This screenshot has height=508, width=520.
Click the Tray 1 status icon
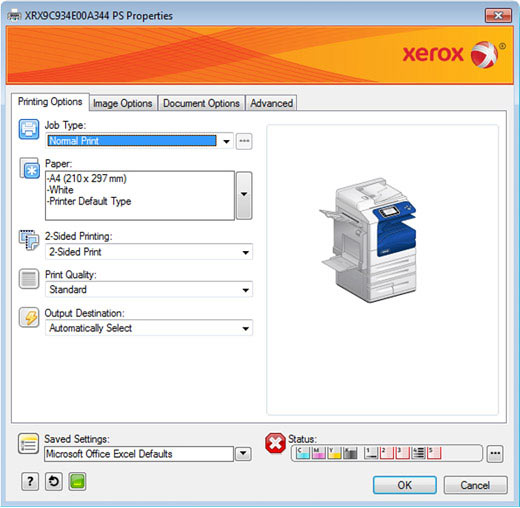pos(371,453)
